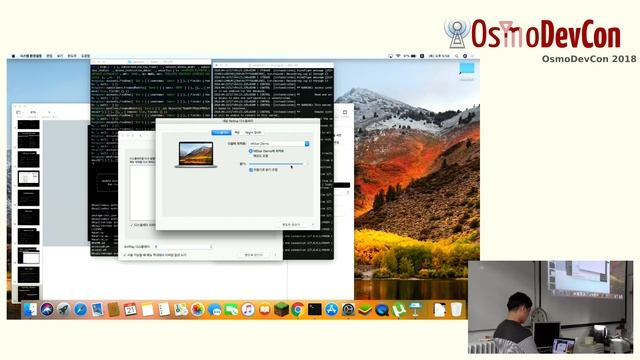Open the AirPlay Display dropdown in front dialog
The image size is (640, 360).
click(x=280, y=144)
